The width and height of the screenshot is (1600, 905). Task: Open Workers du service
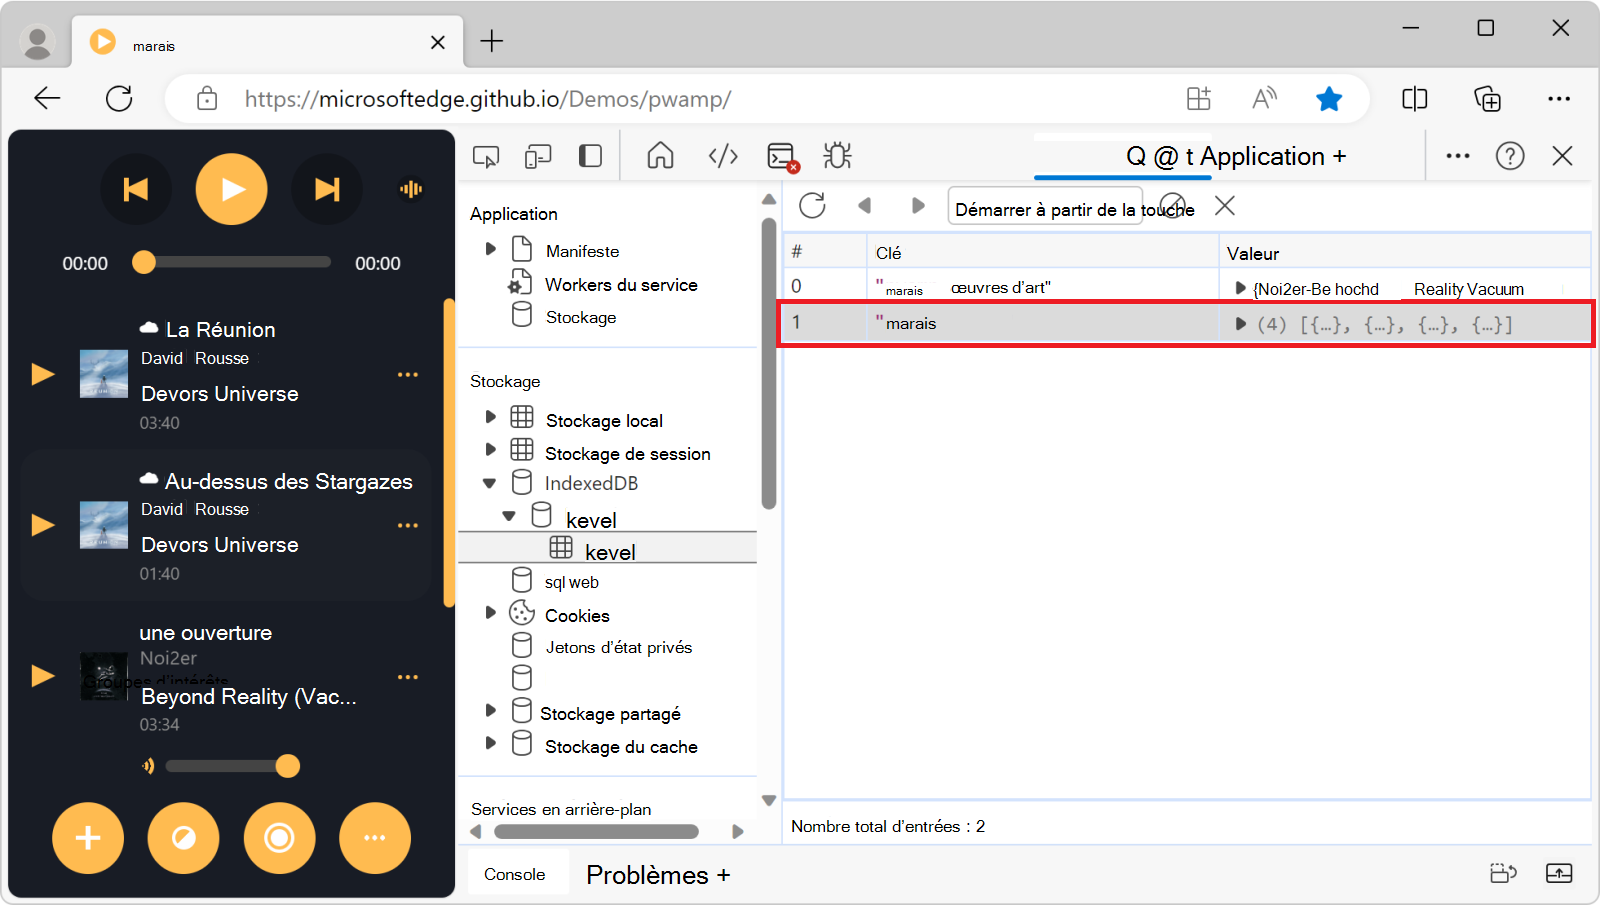[621, 285]
